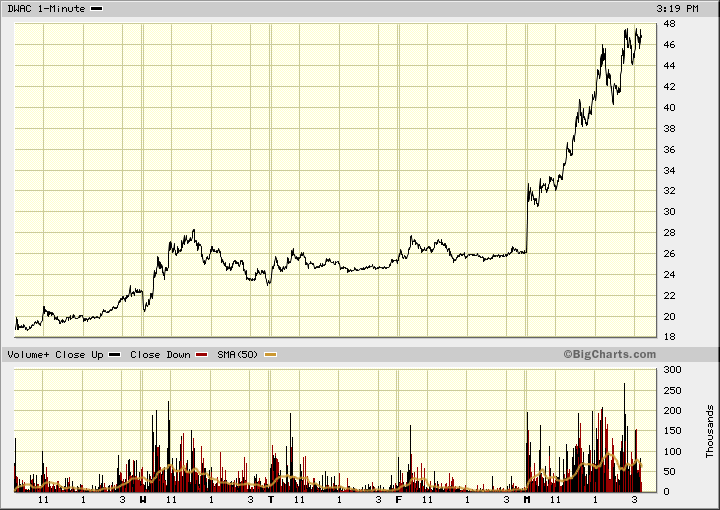Click the 38 price axis label
720x510 pixels.
pyautogui.click(x=669, y=129)
